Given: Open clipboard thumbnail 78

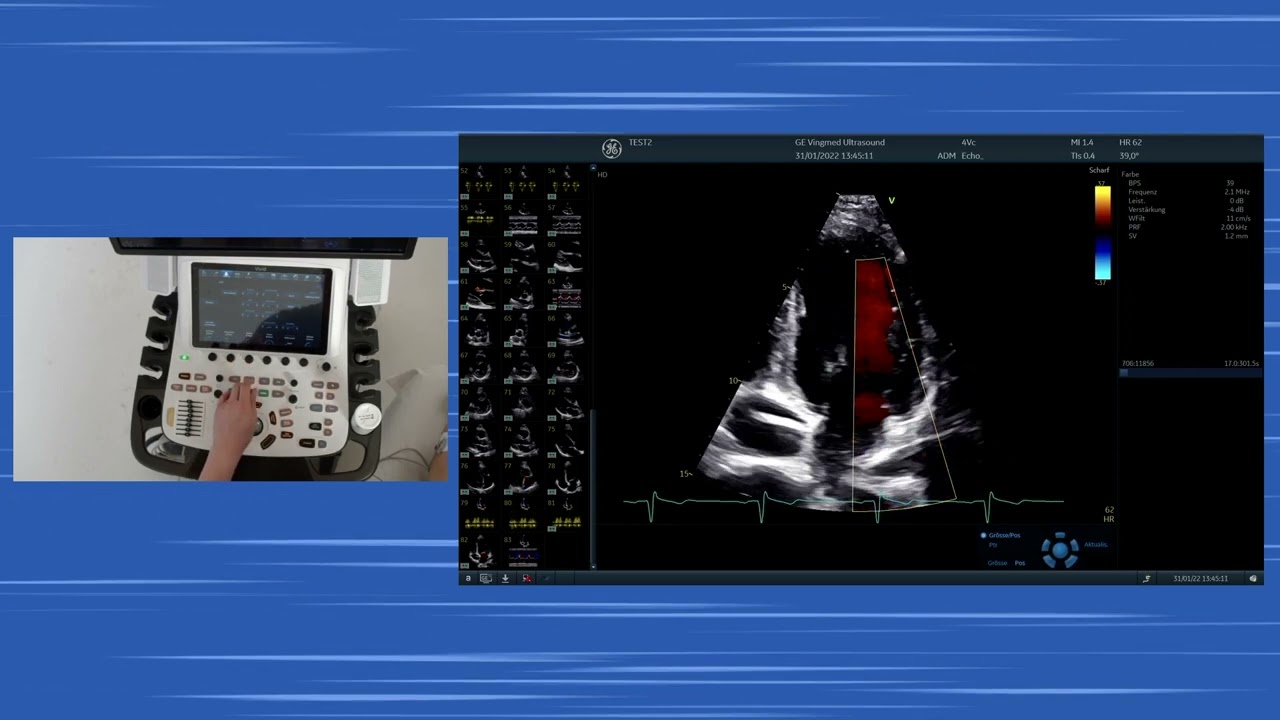Looking at the screenshot, I should coord(566,478).
